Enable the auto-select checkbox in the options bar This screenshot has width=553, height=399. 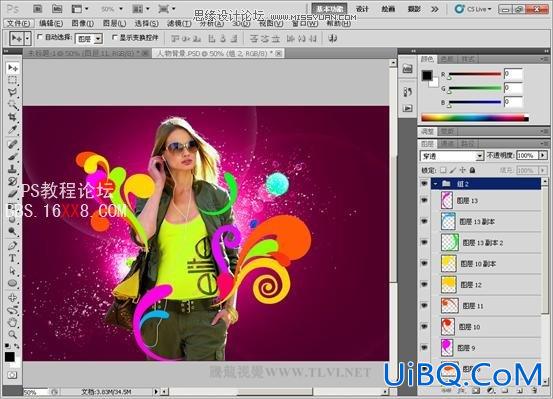tap(40, 37)
